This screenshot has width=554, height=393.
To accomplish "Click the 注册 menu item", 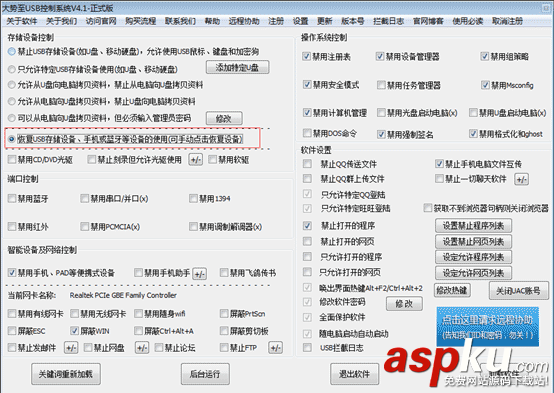I will [x=276, y=21].
